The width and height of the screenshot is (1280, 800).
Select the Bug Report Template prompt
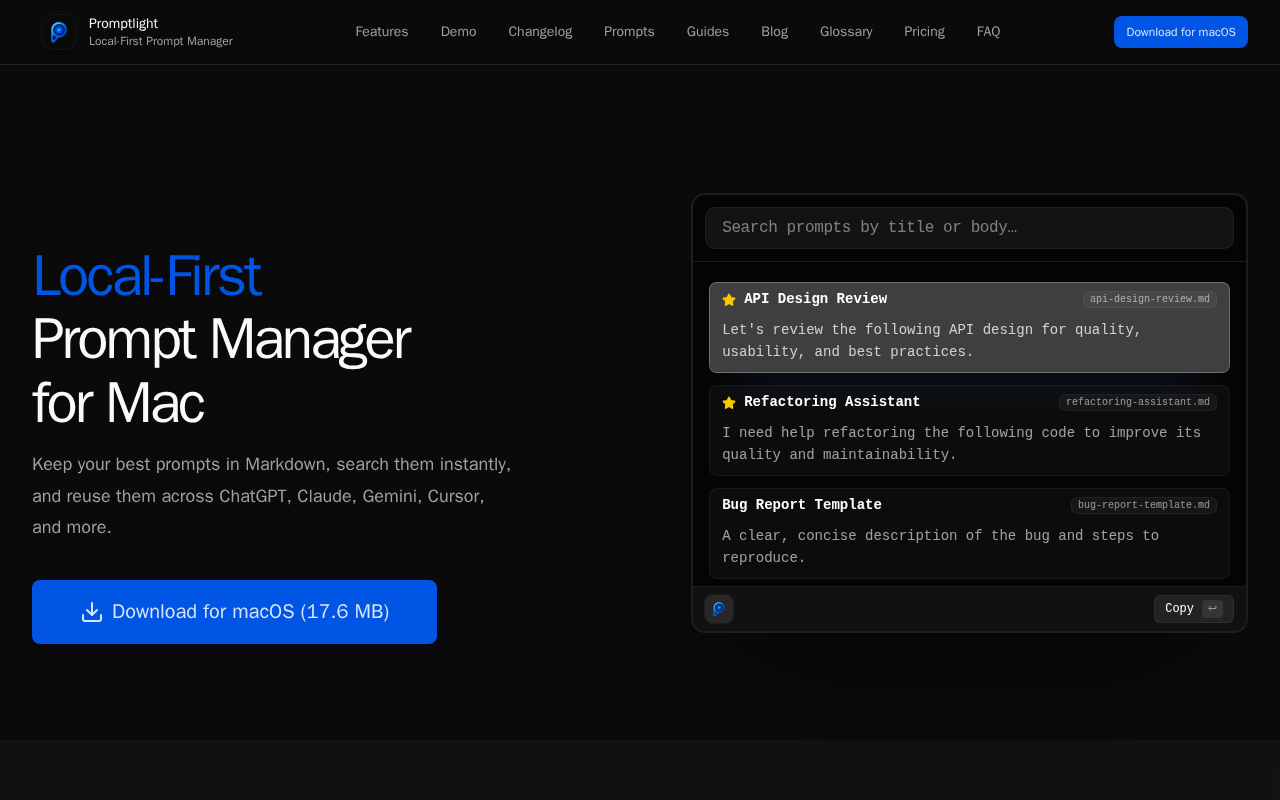(x=968, y=533)
